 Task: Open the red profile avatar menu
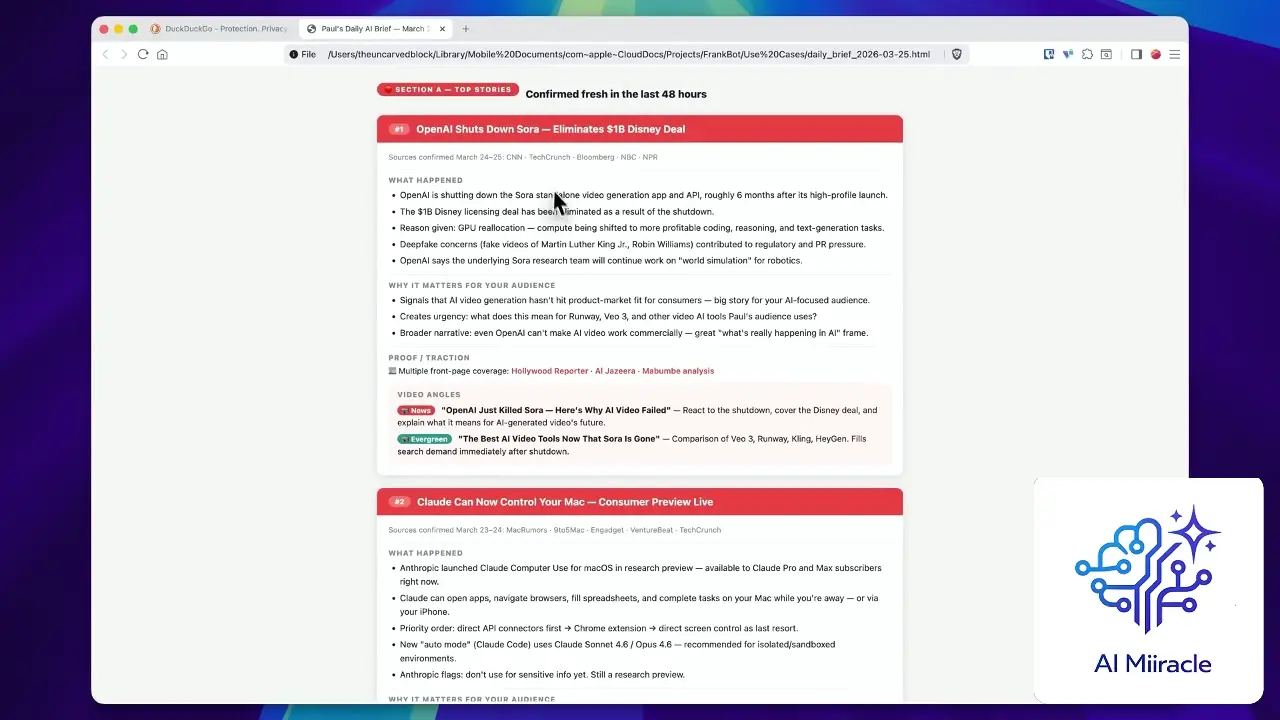1155,54
